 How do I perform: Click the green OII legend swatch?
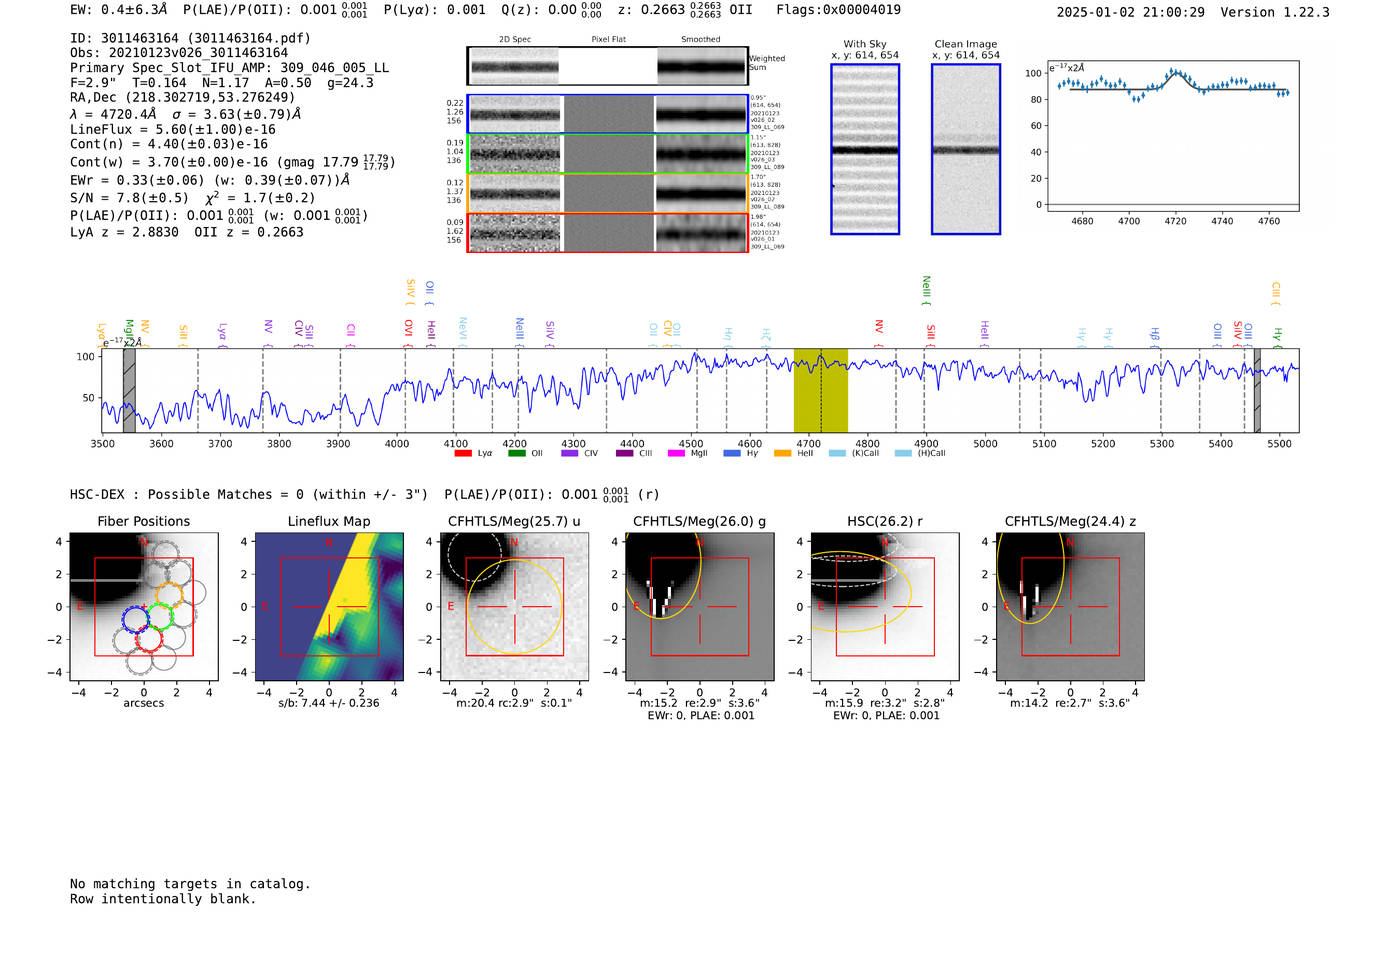(x=516, y=453)
